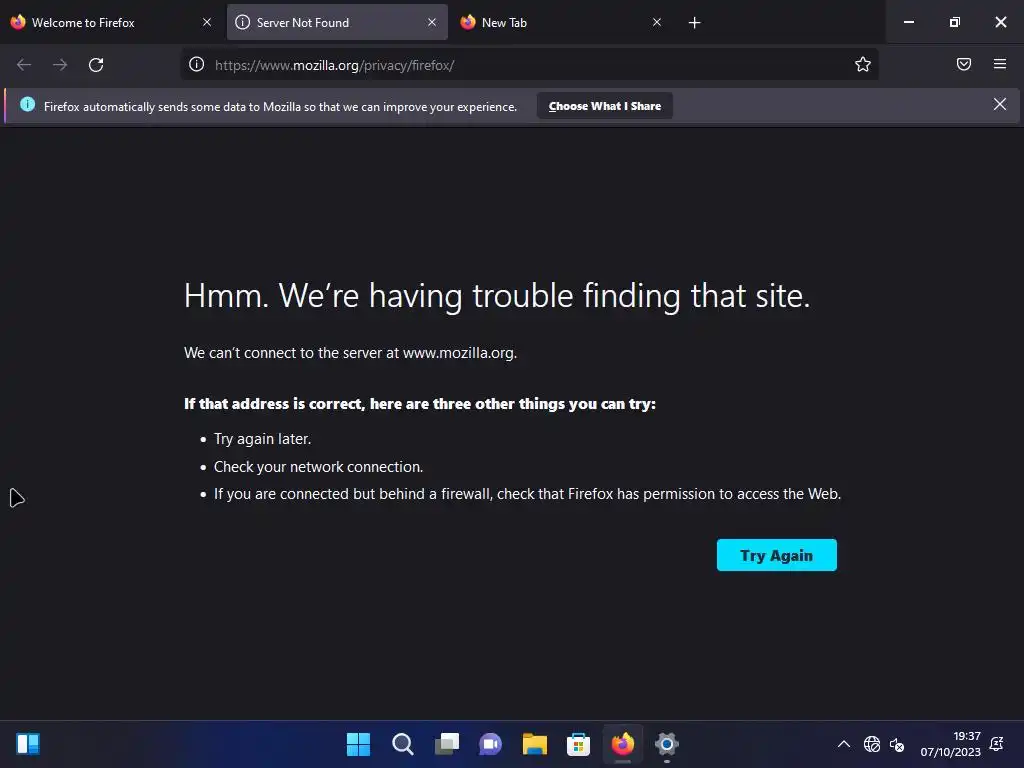Image resolution: width=1024 pixels, height=768 pixels.
Task: Click the Back navigation arrow
Action: coord(24,65)
